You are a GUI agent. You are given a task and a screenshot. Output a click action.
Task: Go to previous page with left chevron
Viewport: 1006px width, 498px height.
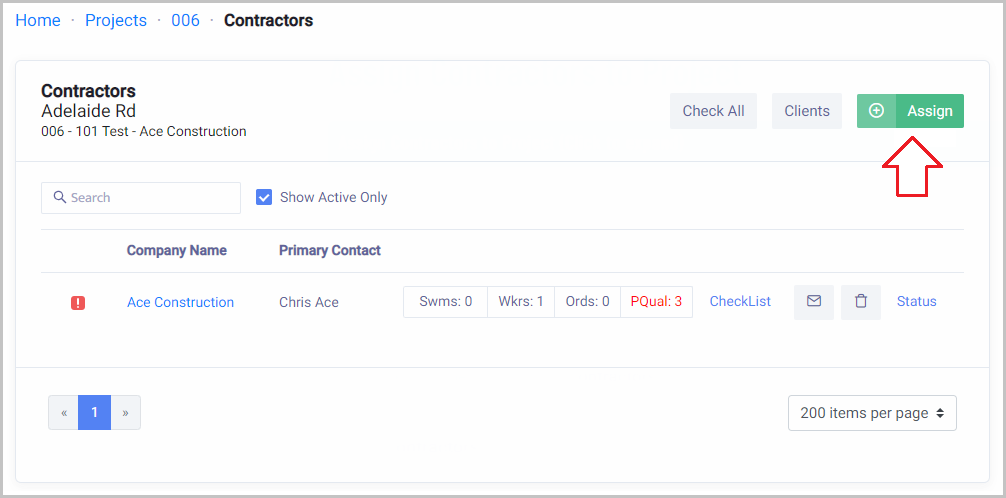(x=63, y=412)
